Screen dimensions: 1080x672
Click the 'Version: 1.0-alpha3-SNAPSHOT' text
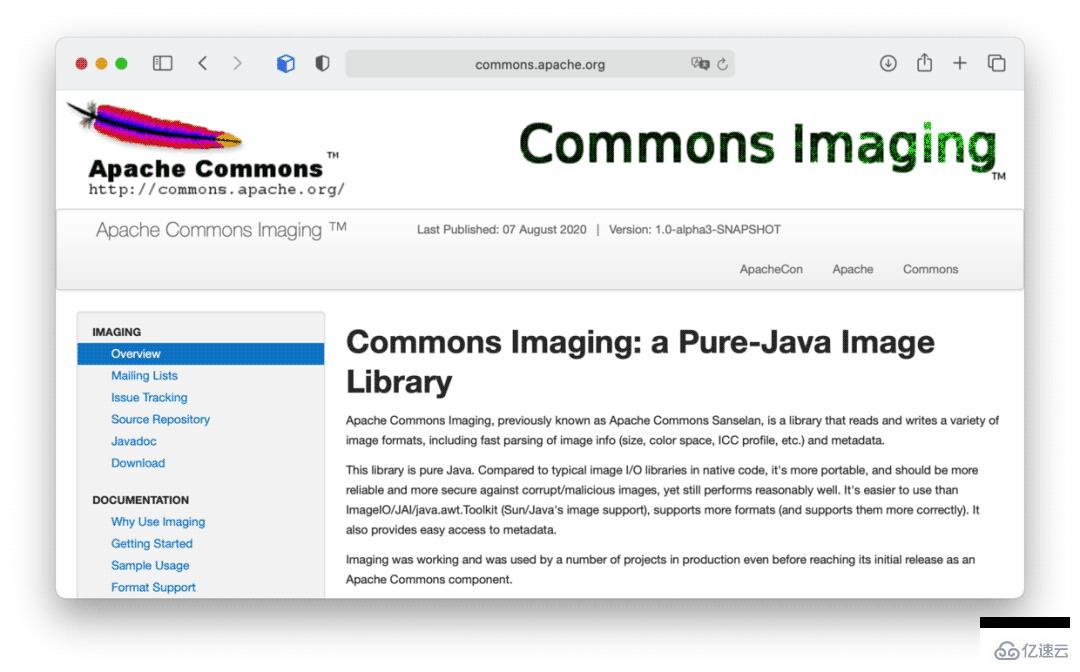(694, 229)
